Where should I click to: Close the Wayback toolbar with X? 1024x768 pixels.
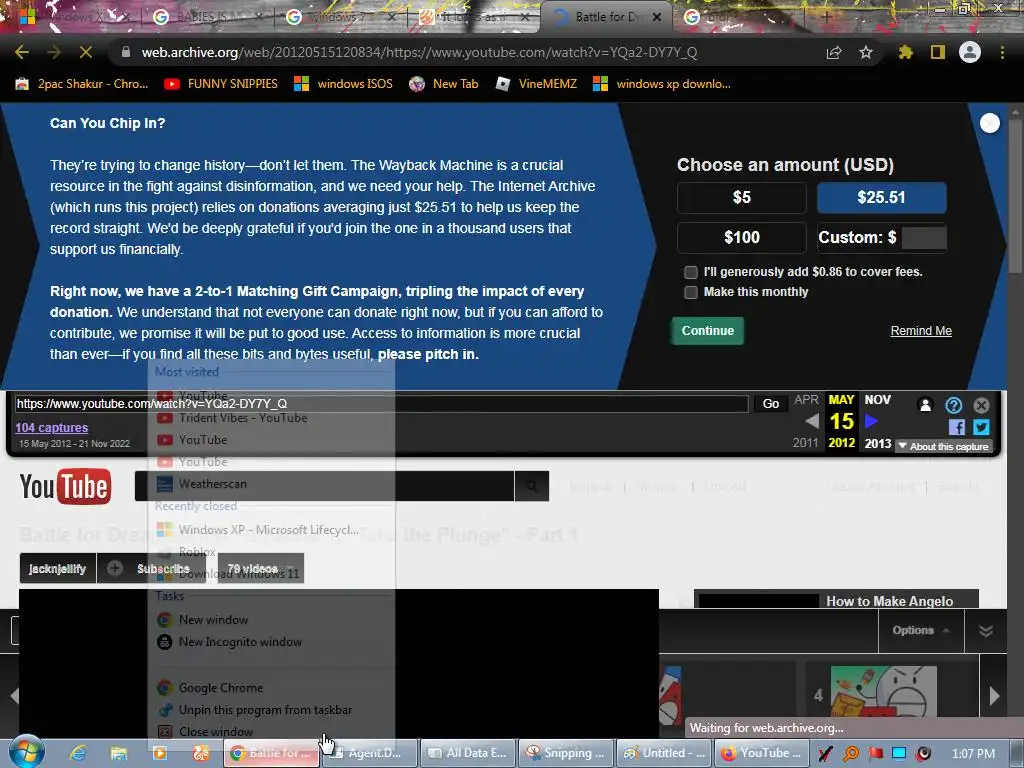pyautogui.click(x=981, y=405)
